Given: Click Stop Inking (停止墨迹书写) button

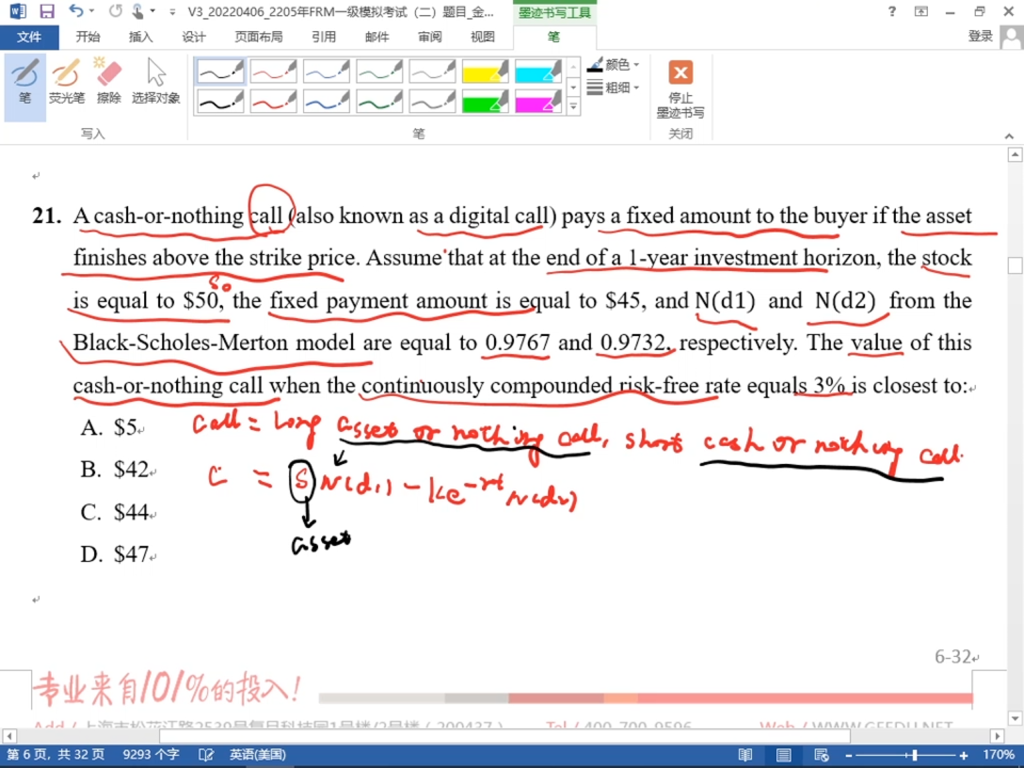Looking at the screenshot, I should pos(680,90).
